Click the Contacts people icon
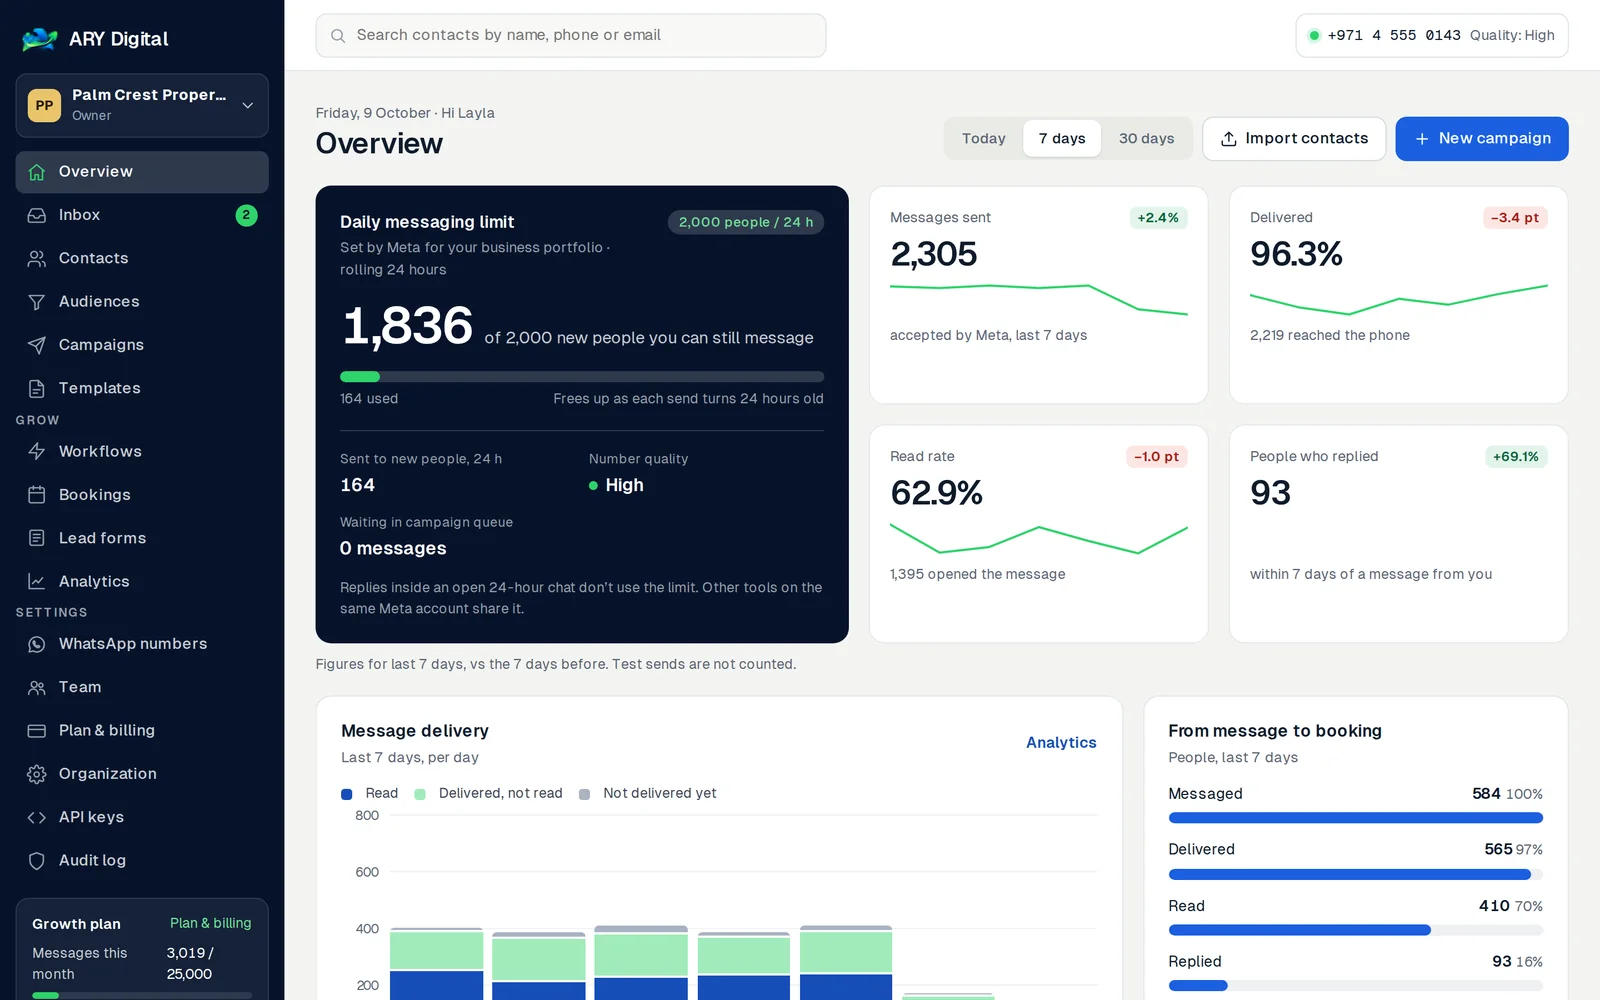 point(37,258)
